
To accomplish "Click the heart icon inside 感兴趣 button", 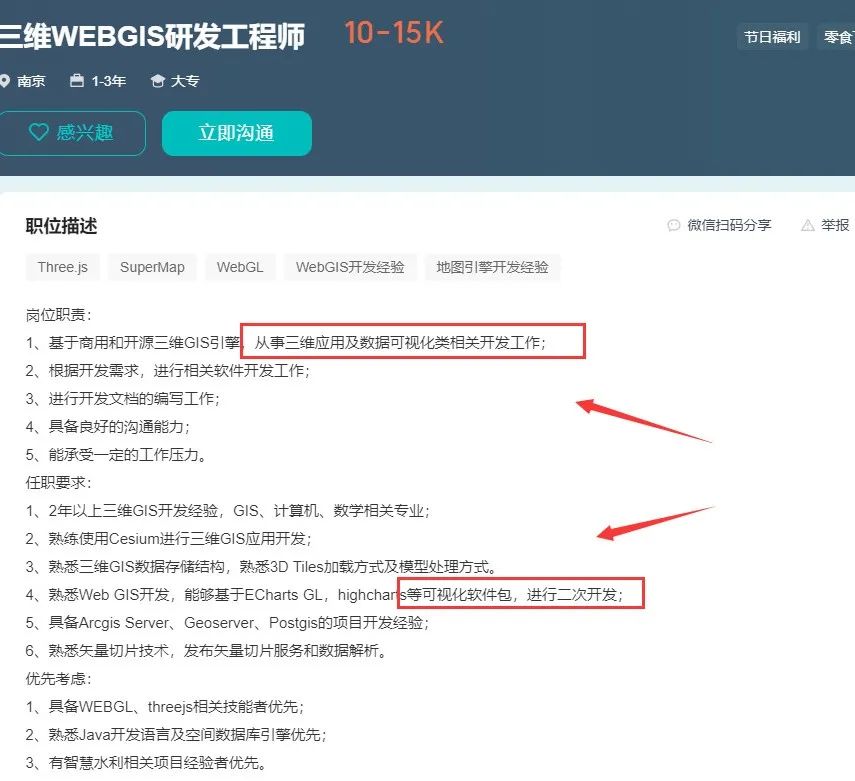I will click(x=39, y=132).
